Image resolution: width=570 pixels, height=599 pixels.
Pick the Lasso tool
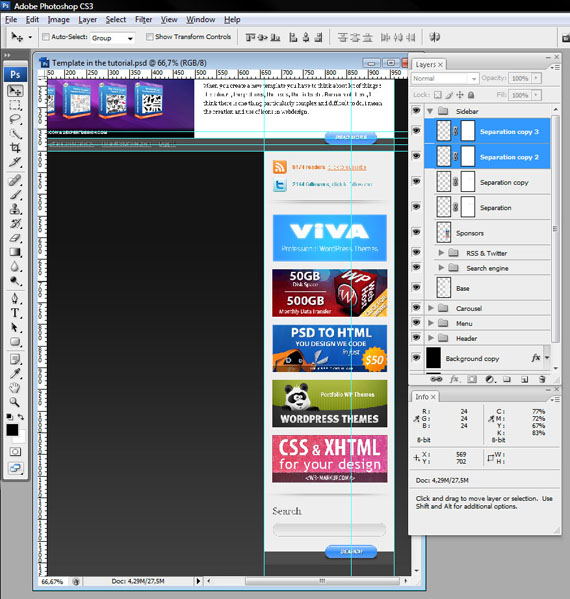[15, 119]
